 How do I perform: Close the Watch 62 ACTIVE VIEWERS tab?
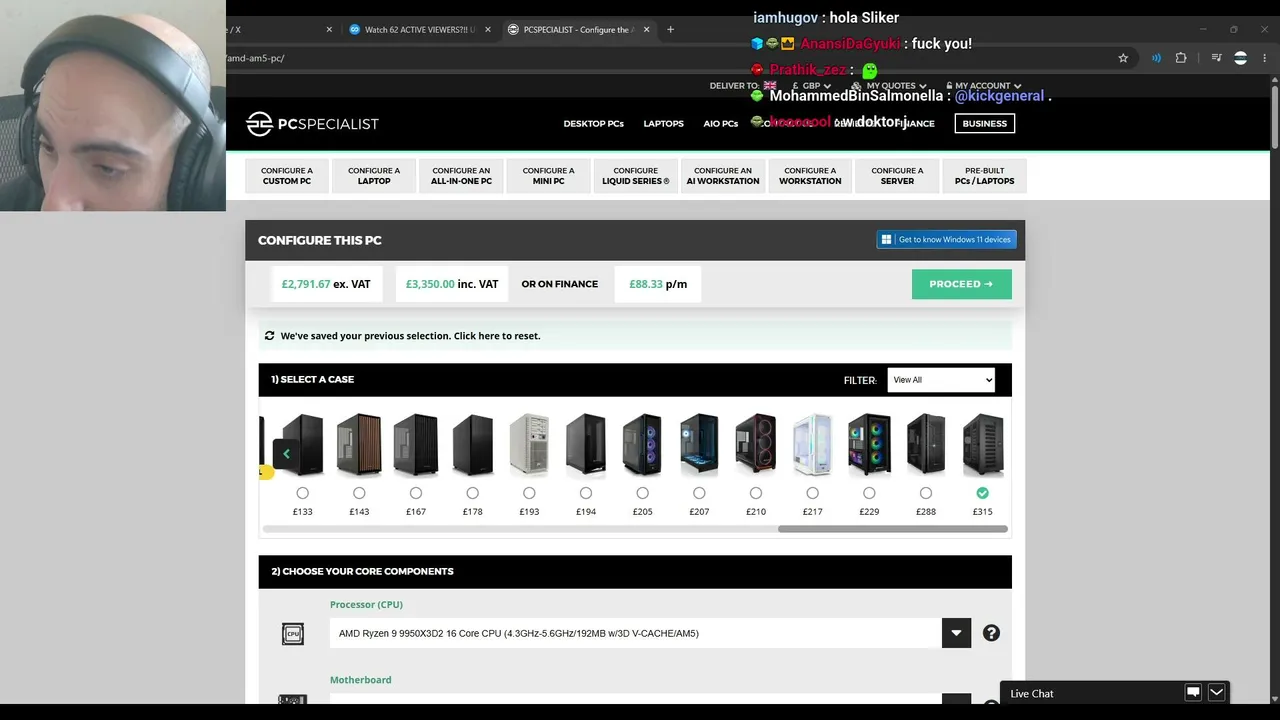[488, 29]
